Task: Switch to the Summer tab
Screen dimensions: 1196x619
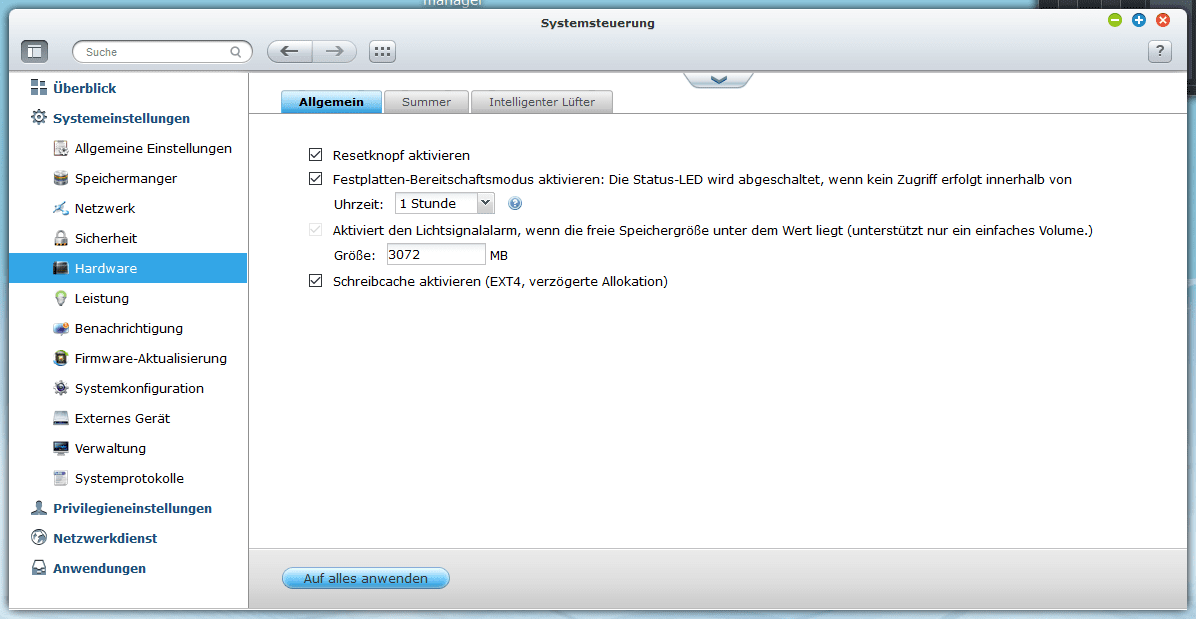Action: click(426, 102)
